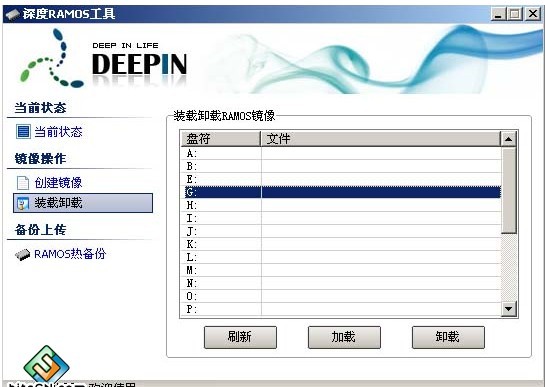Click the 加载 button
The height and width of the screenshot is (387, 545).
[x=344, y=337]
